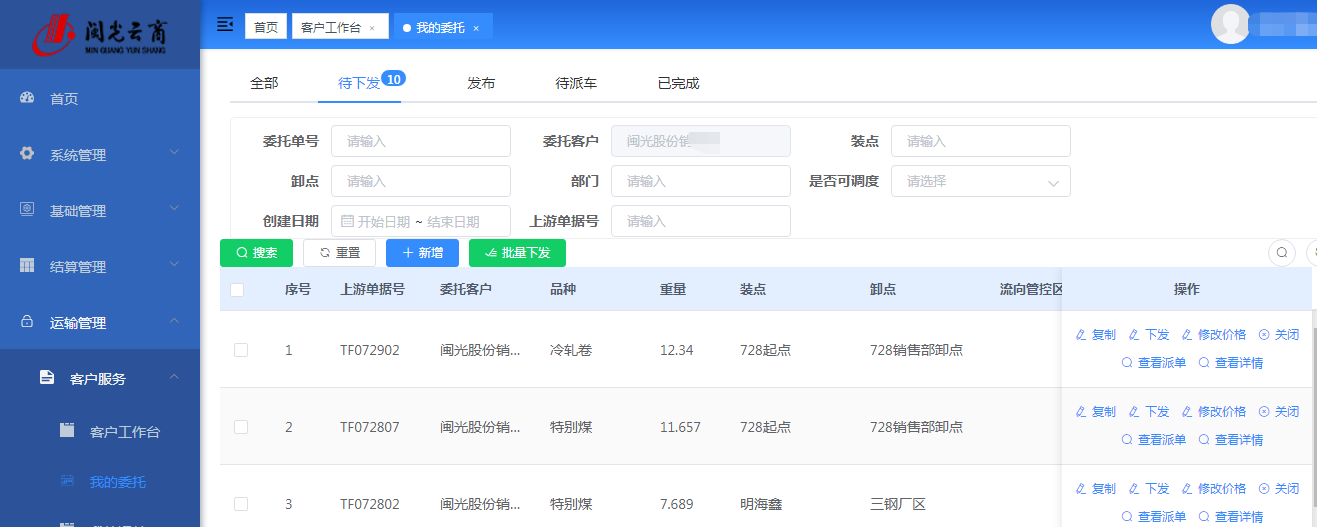
Task: Click the 委托单号 input field
Action: click(420, 141)
